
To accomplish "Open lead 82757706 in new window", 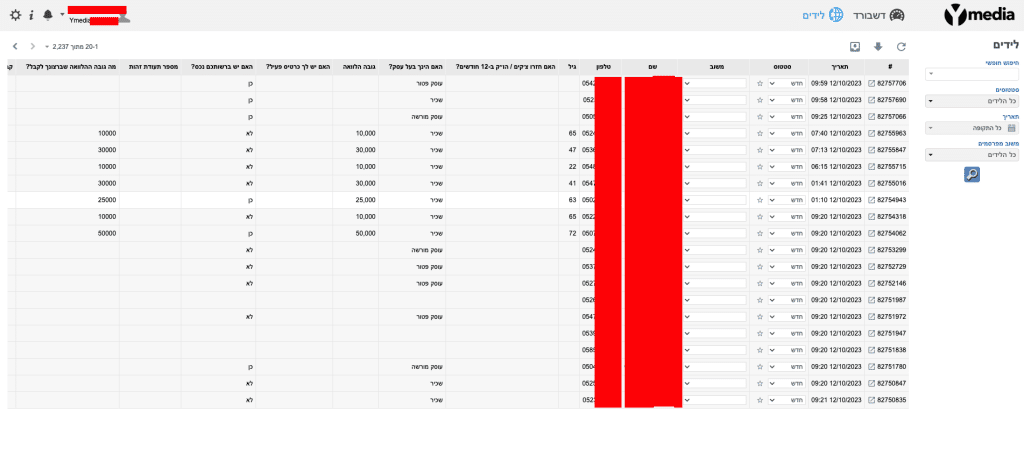I will [x=871, y=84].
